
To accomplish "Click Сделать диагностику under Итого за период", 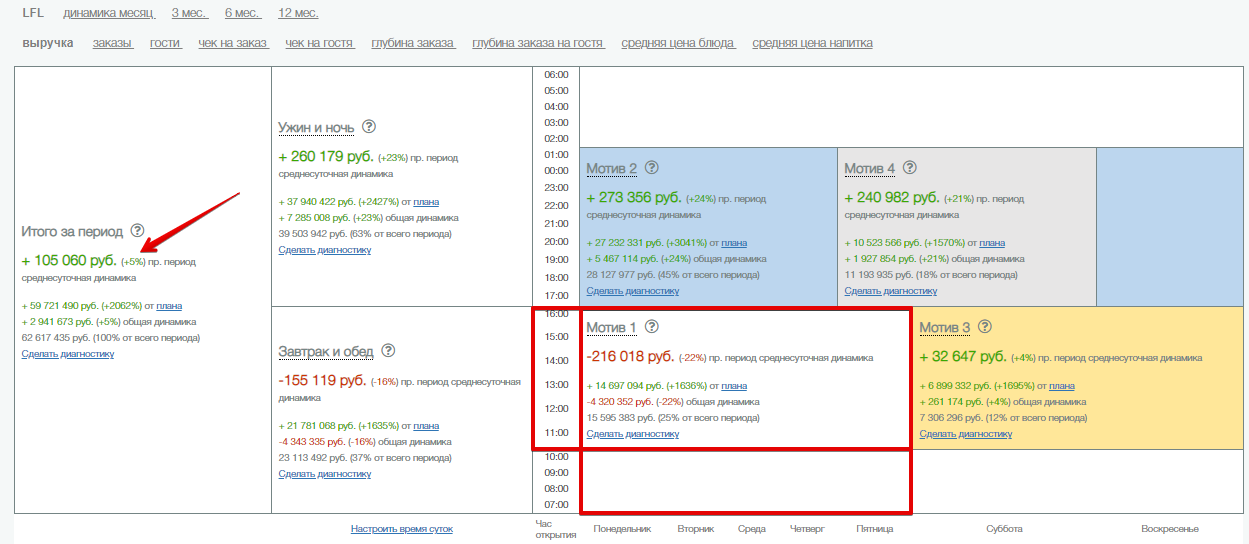I will 67,354.
